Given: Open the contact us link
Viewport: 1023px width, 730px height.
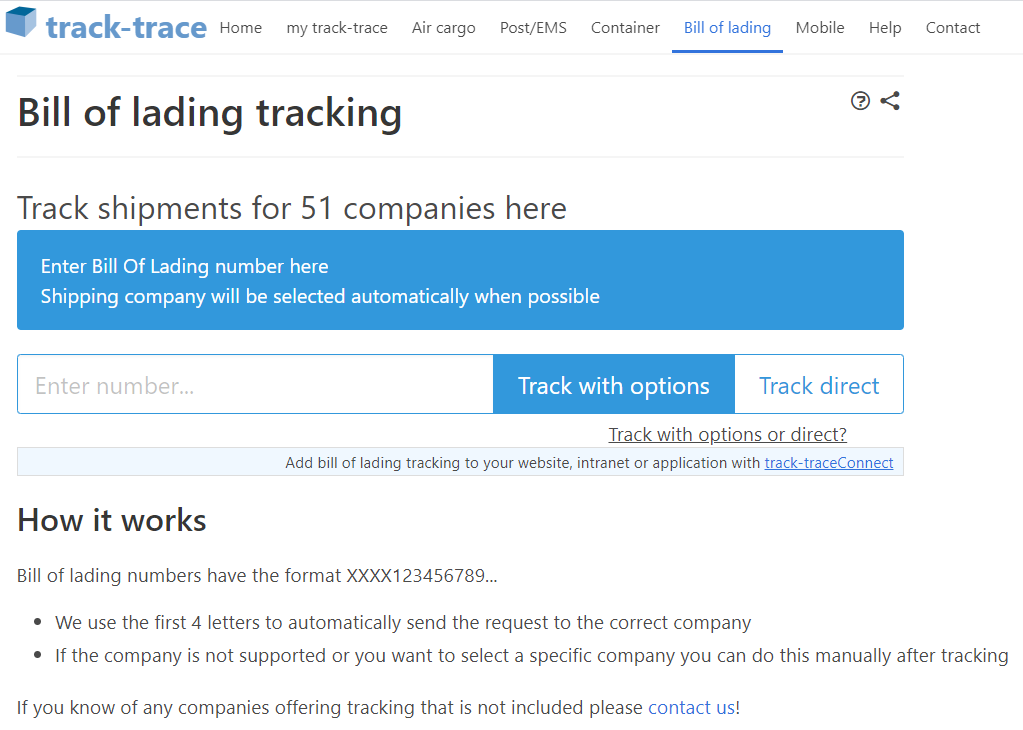Looking at the screenshot, I should 692,708.
